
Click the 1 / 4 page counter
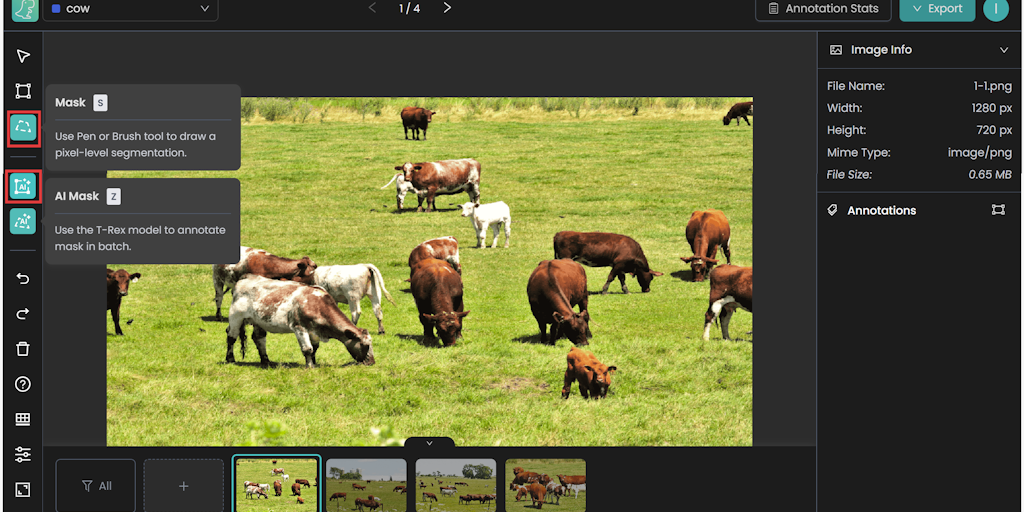point(409,8)
